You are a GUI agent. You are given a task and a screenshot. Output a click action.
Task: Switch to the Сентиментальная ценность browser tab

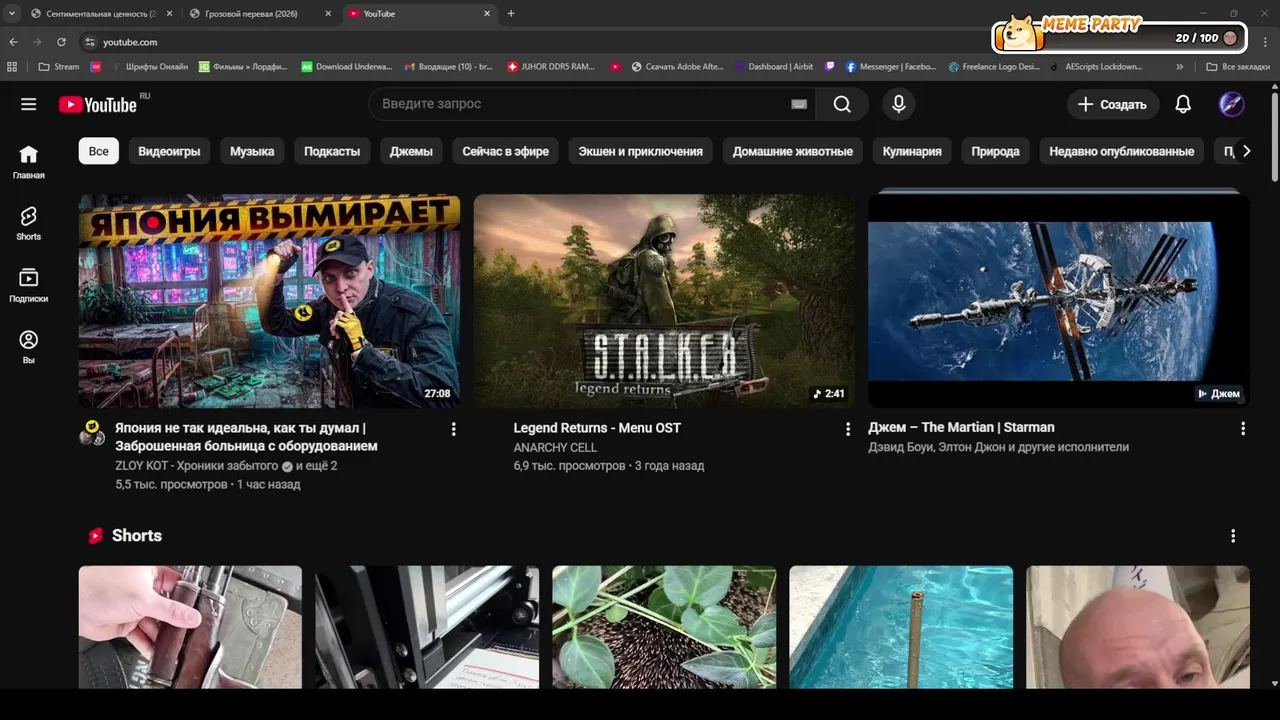pyautogui.click(x=100, y=14)
